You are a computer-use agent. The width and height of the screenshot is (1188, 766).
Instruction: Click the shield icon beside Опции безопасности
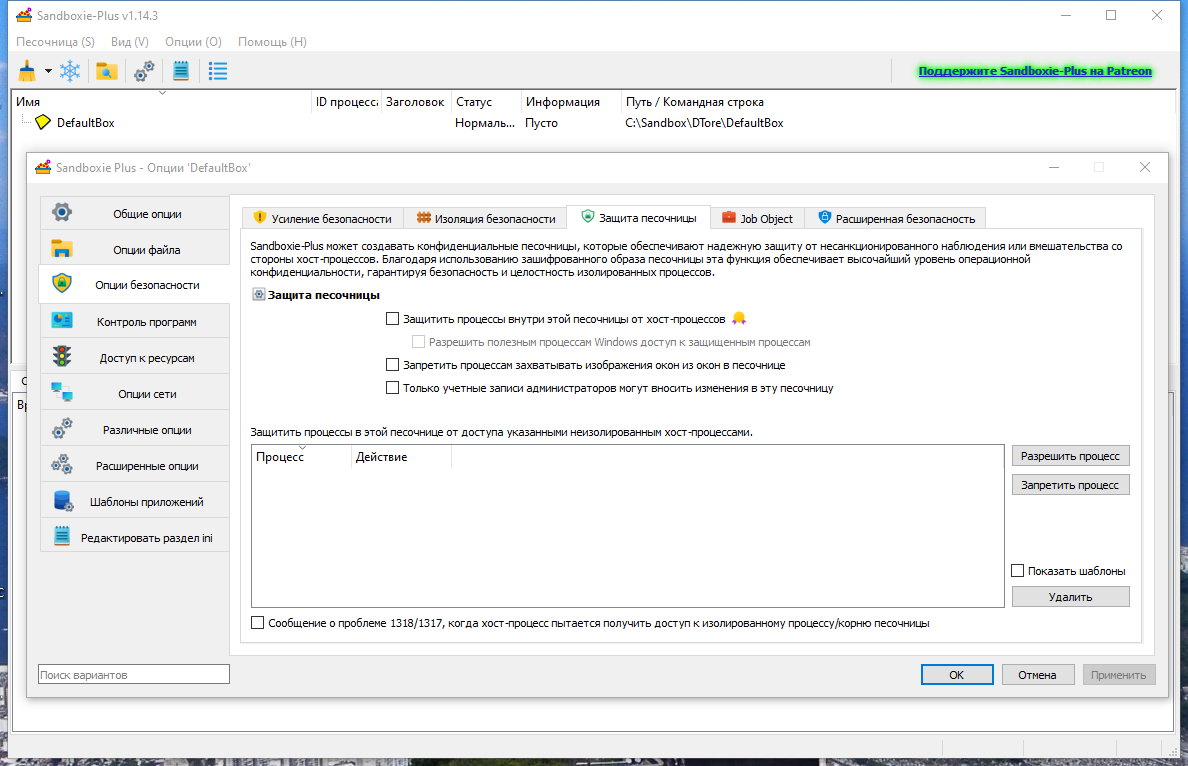[62, 283]
